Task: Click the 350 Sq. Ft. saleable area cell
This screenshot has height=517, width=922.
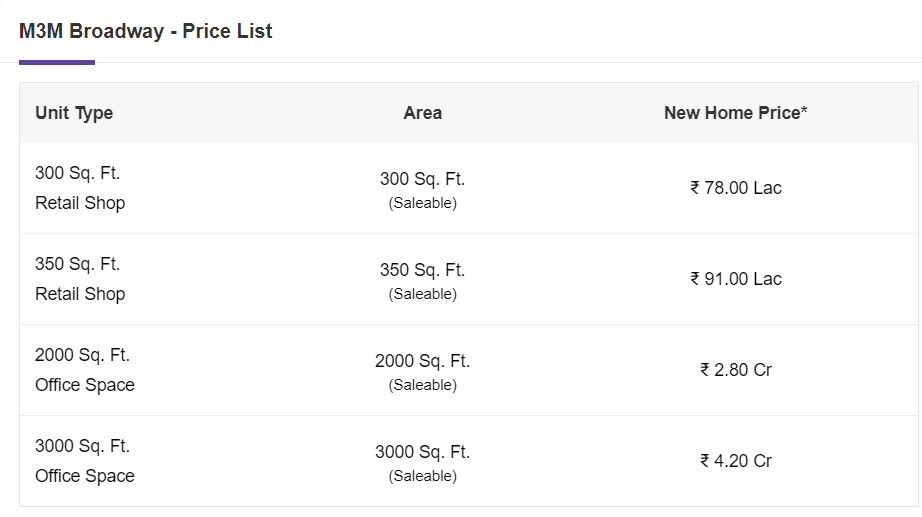Action: pyautogui.click(x=422, y=281)
